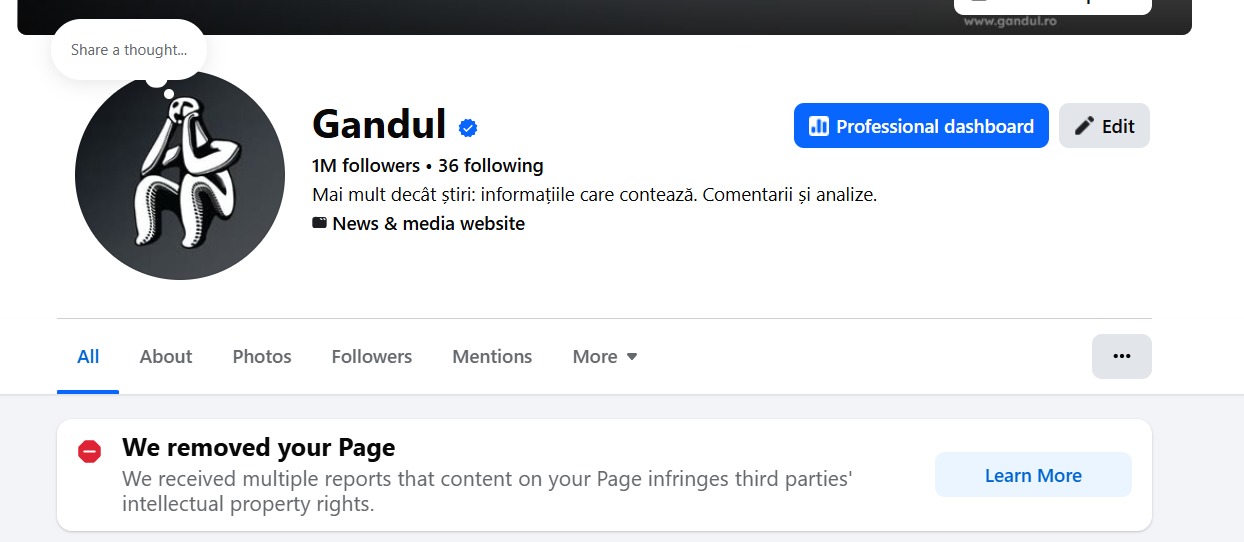The image size is (1244, 542).
Task: Open the 36 following list
Action: pyautogui.click(x=491, y=165)
